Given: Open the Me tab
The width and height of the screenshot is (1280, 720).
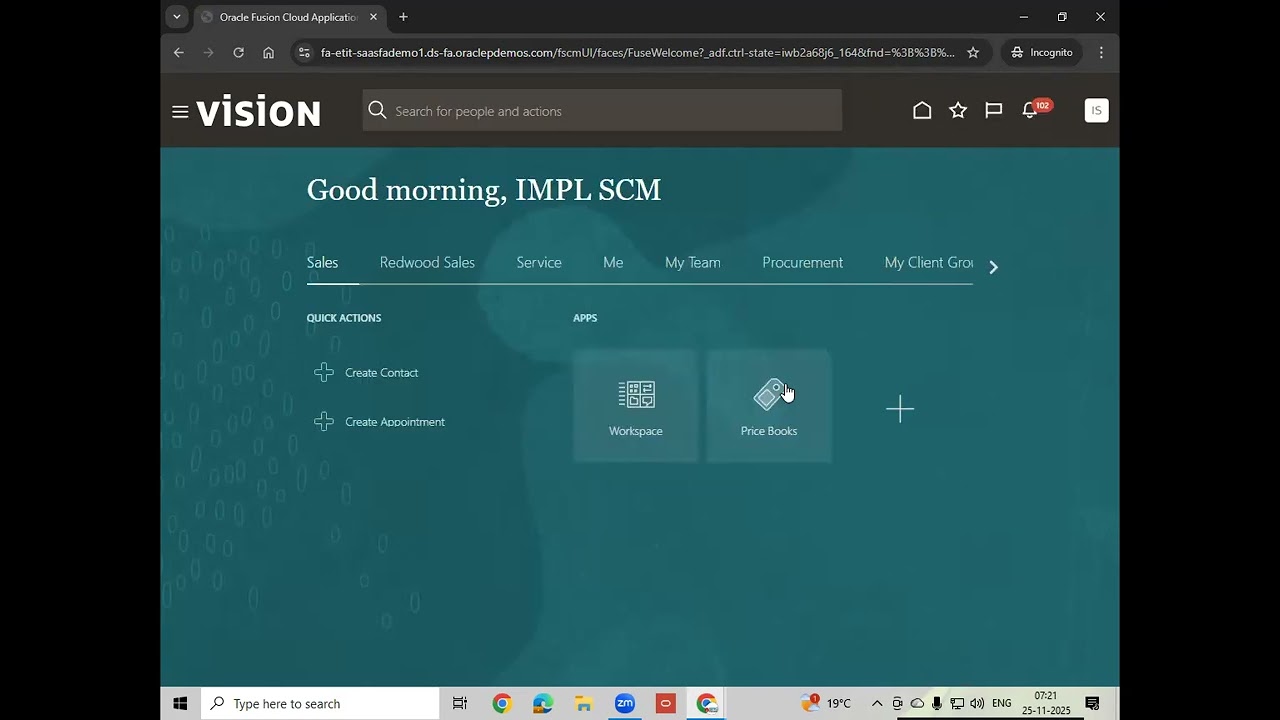Looking at the screenshot, I should (613, 262).
